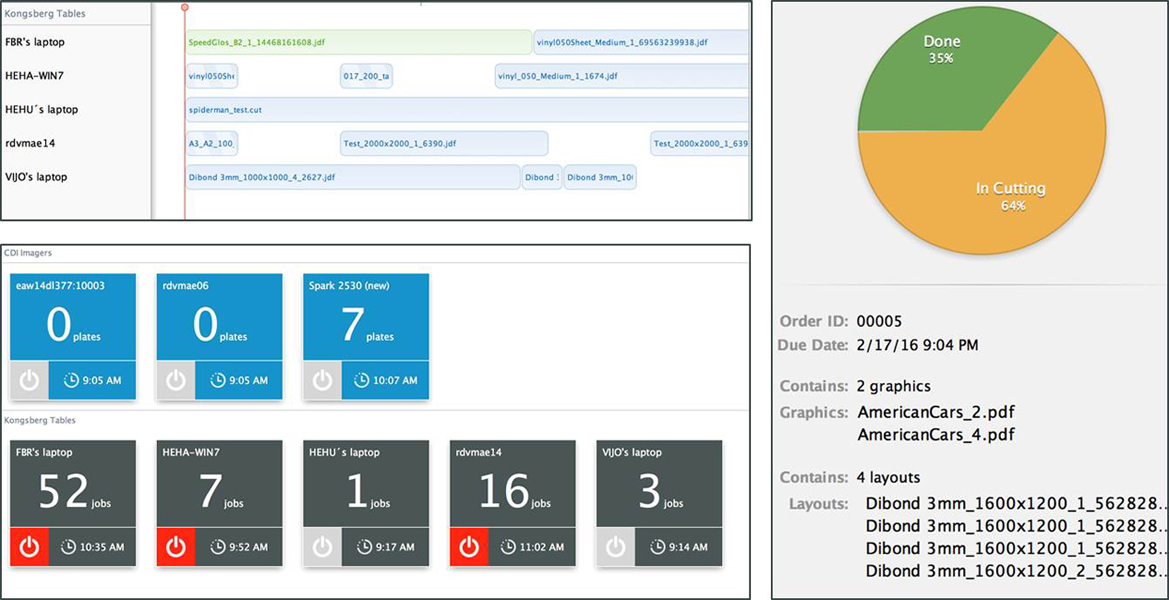1169x600 pixels.
Task: Click the power icon on eaw14dl377:10003 imager
Action: (x=28, y=380)
